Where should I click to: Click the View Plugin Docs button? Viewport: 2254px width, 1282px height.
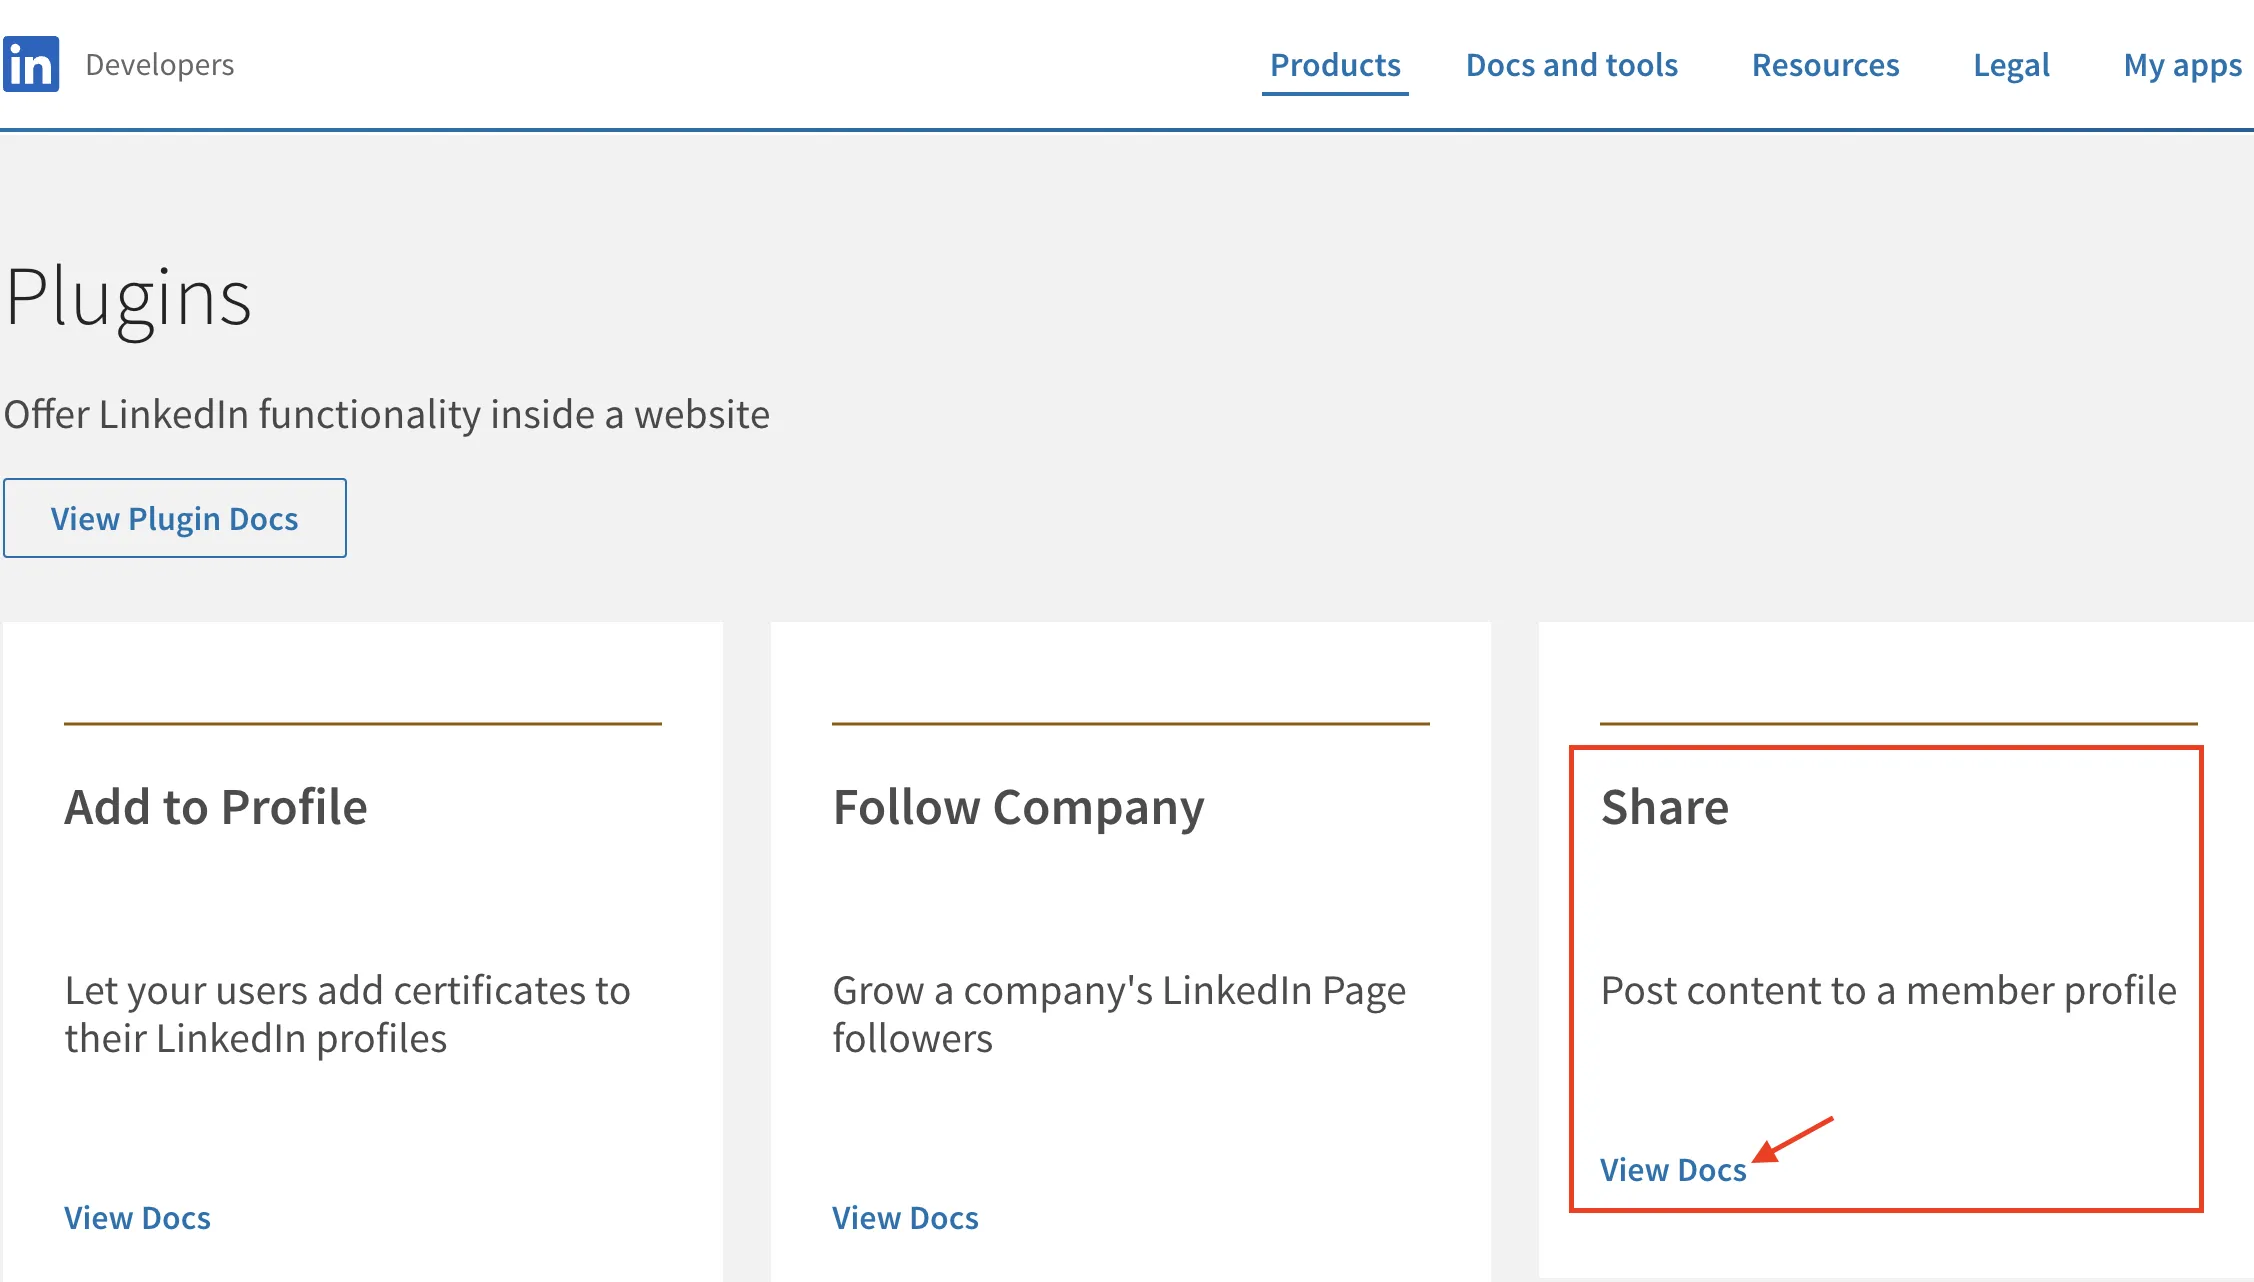(x=175, y=518)
